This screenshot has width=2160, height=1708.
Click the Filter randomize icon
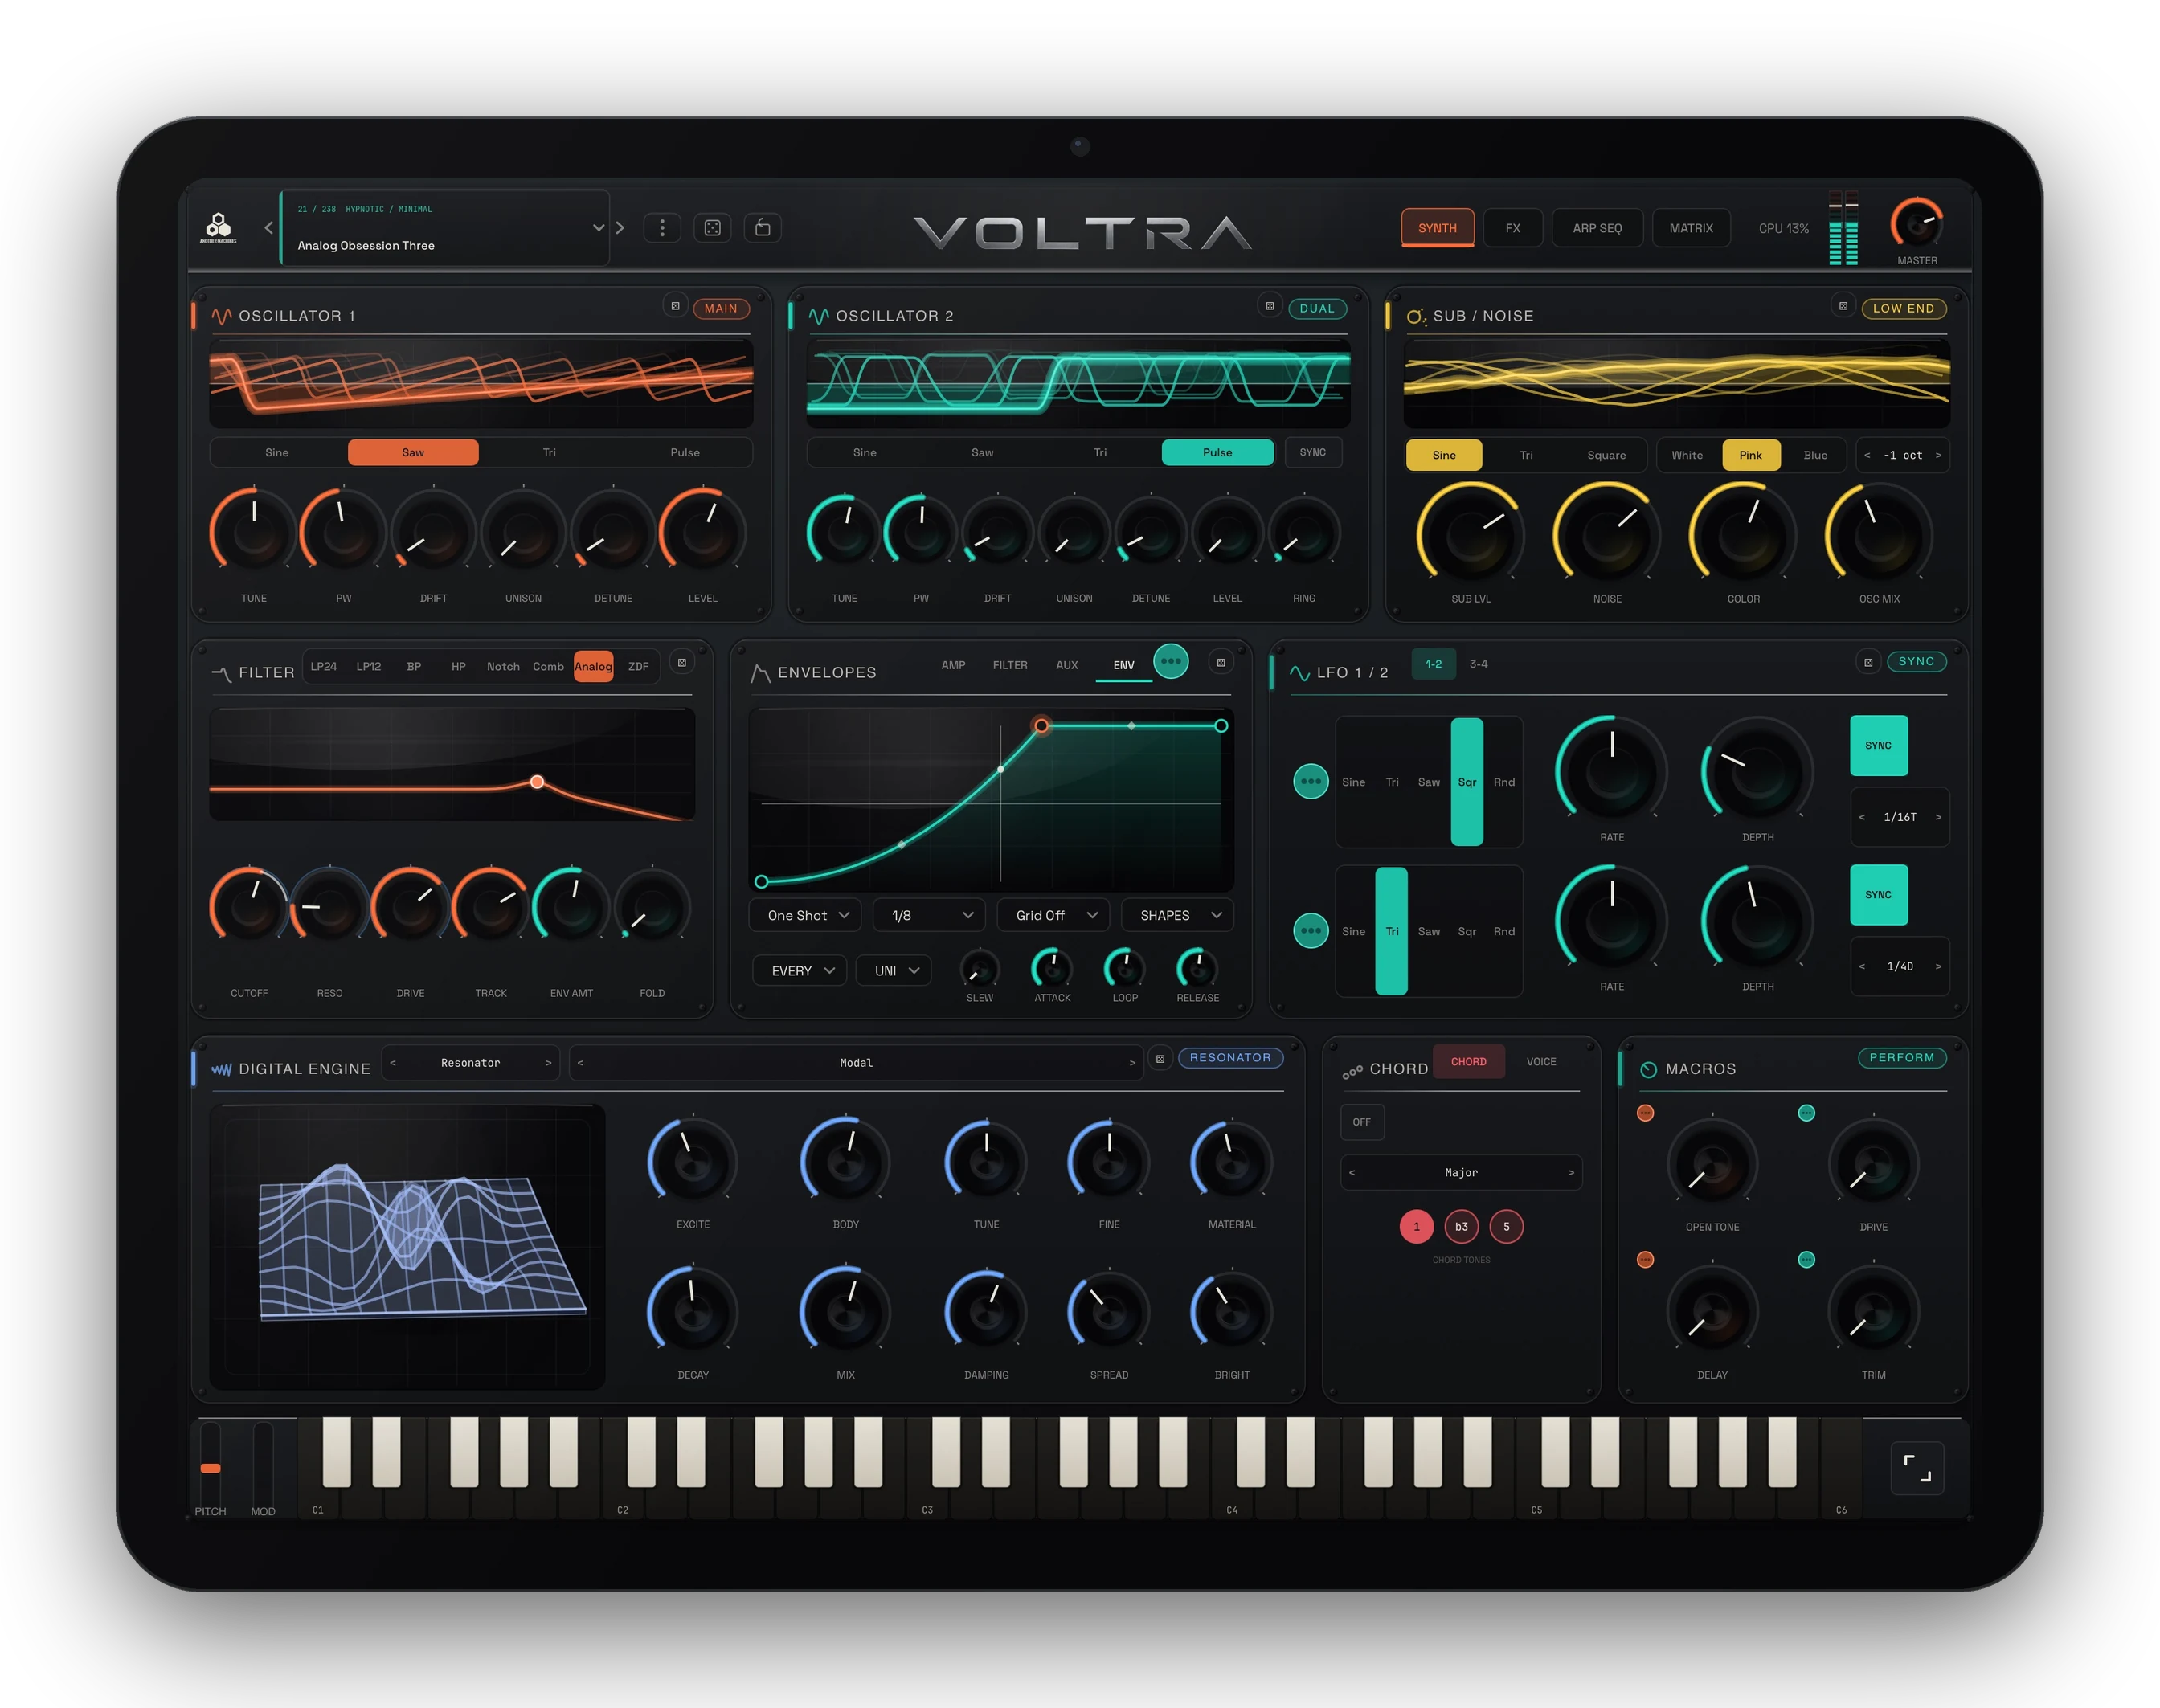click(682, 663)
